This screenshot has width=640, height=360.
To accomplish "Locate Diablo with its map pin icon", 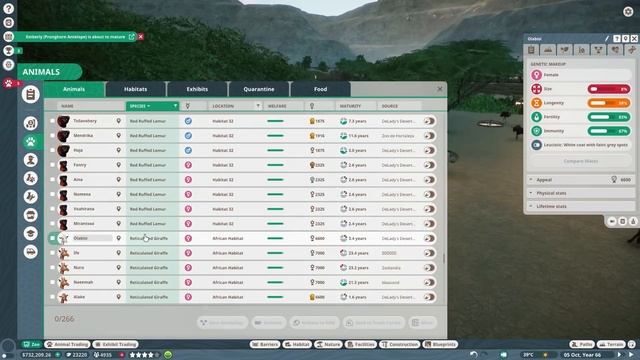I will 118,238.
